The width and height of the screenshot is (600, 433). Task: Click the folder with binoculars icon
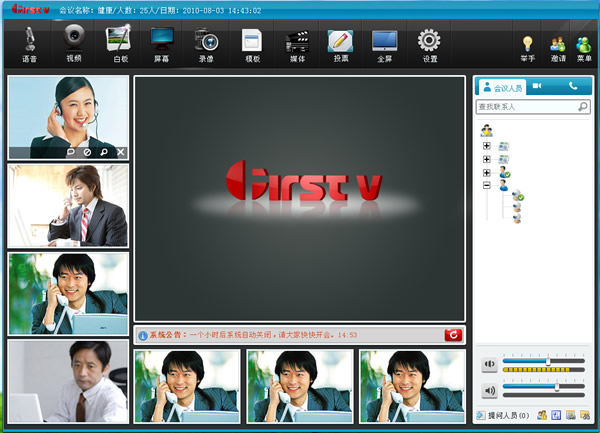[585, 415]
